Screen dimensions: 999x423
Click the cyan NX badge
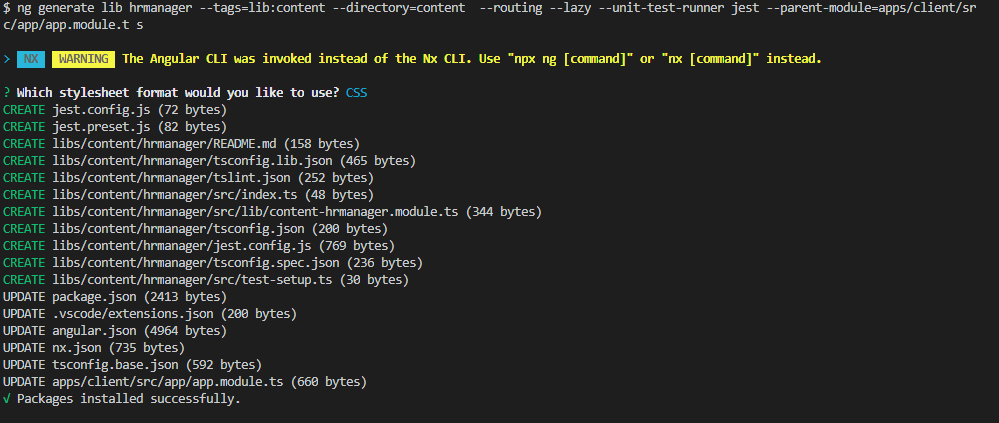click(x=32, y=59)
